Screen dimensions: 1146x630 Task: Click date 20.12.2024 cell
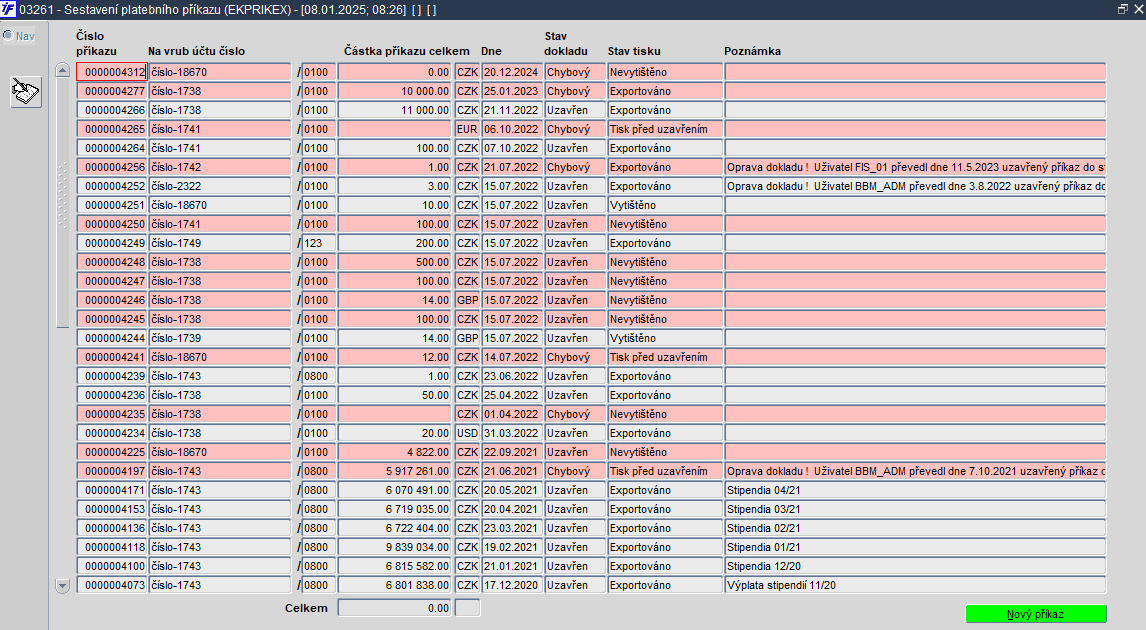[512, 72]
